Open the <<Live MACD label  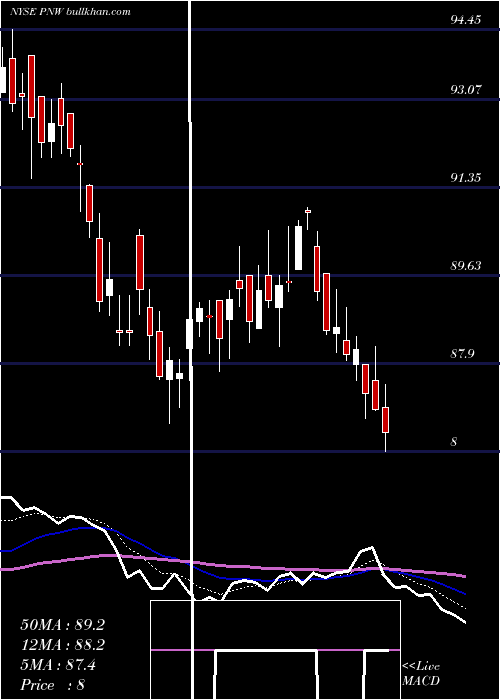point(421,673)
